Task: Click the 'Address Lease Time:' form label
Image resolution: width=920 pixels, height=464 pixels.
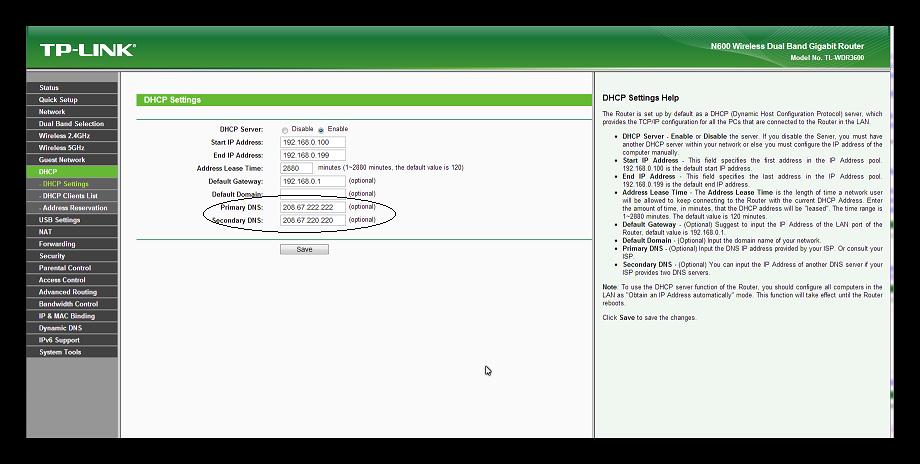Action: point(229,169)
